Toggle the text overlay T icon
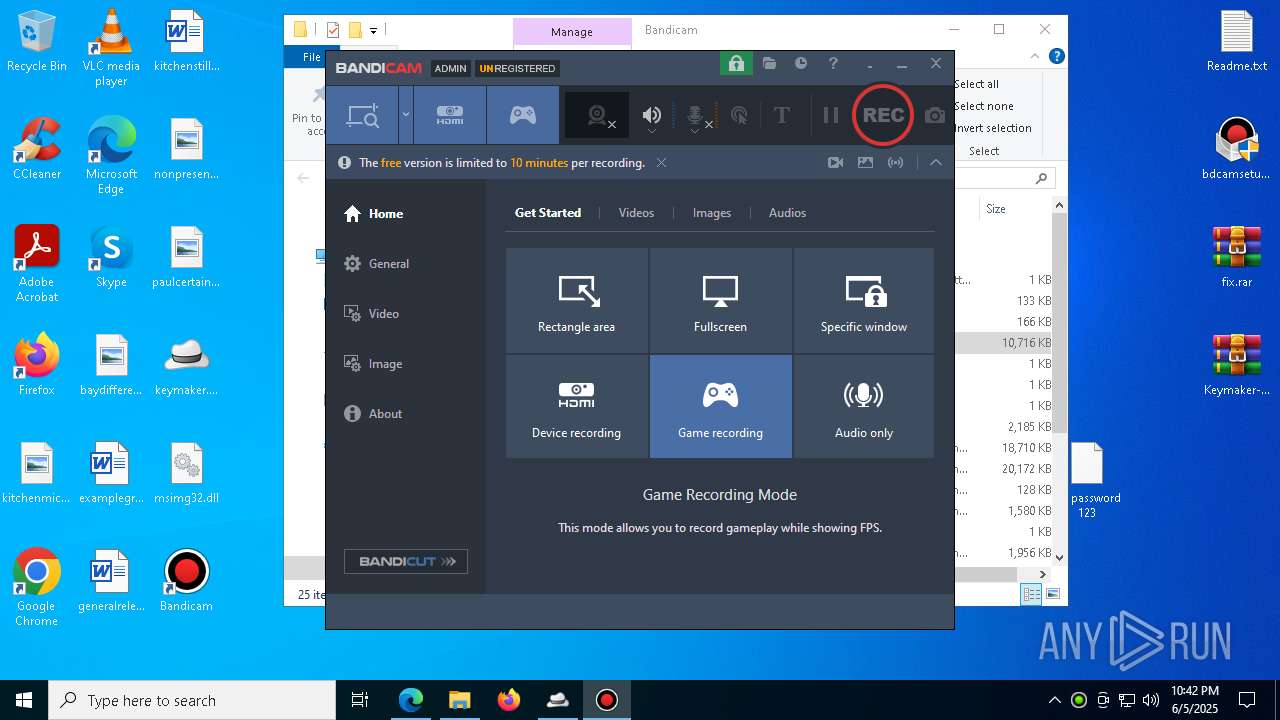Image resolution: width=1280 pixels, height=720 pixels. [782, 116]
